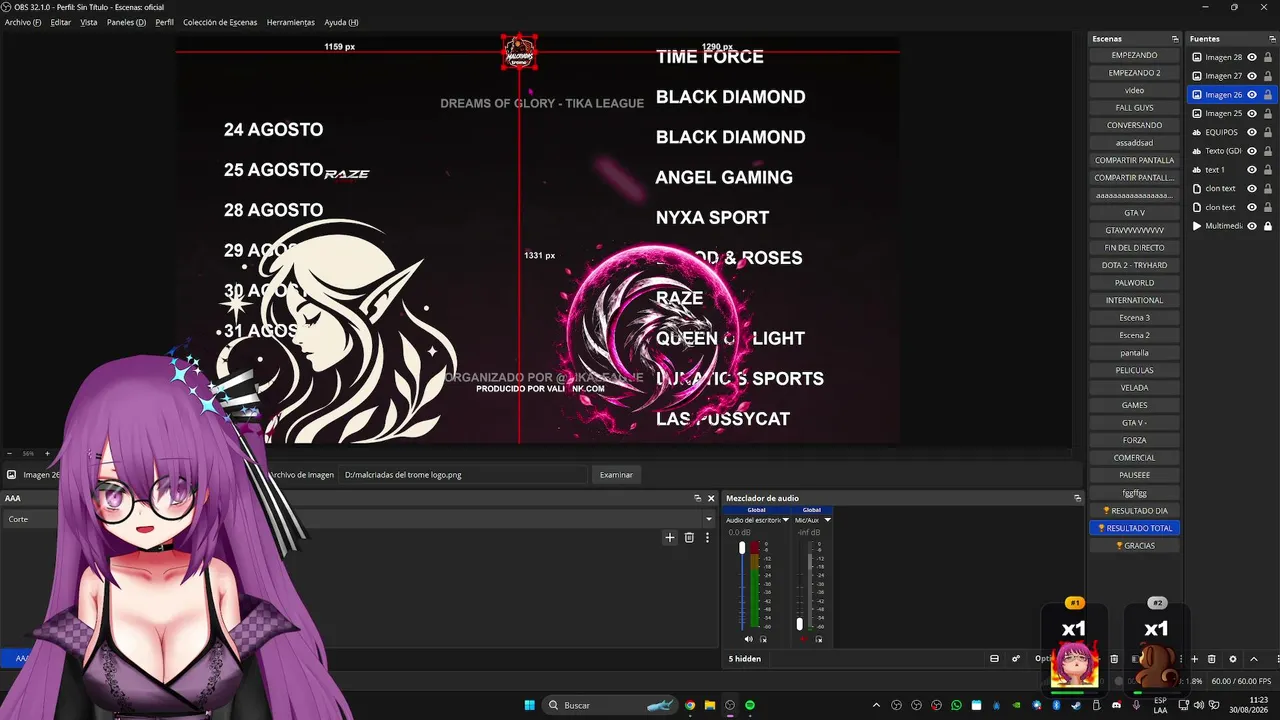
Task: Undock the Fuentes panel
Action: point(1273,39)
